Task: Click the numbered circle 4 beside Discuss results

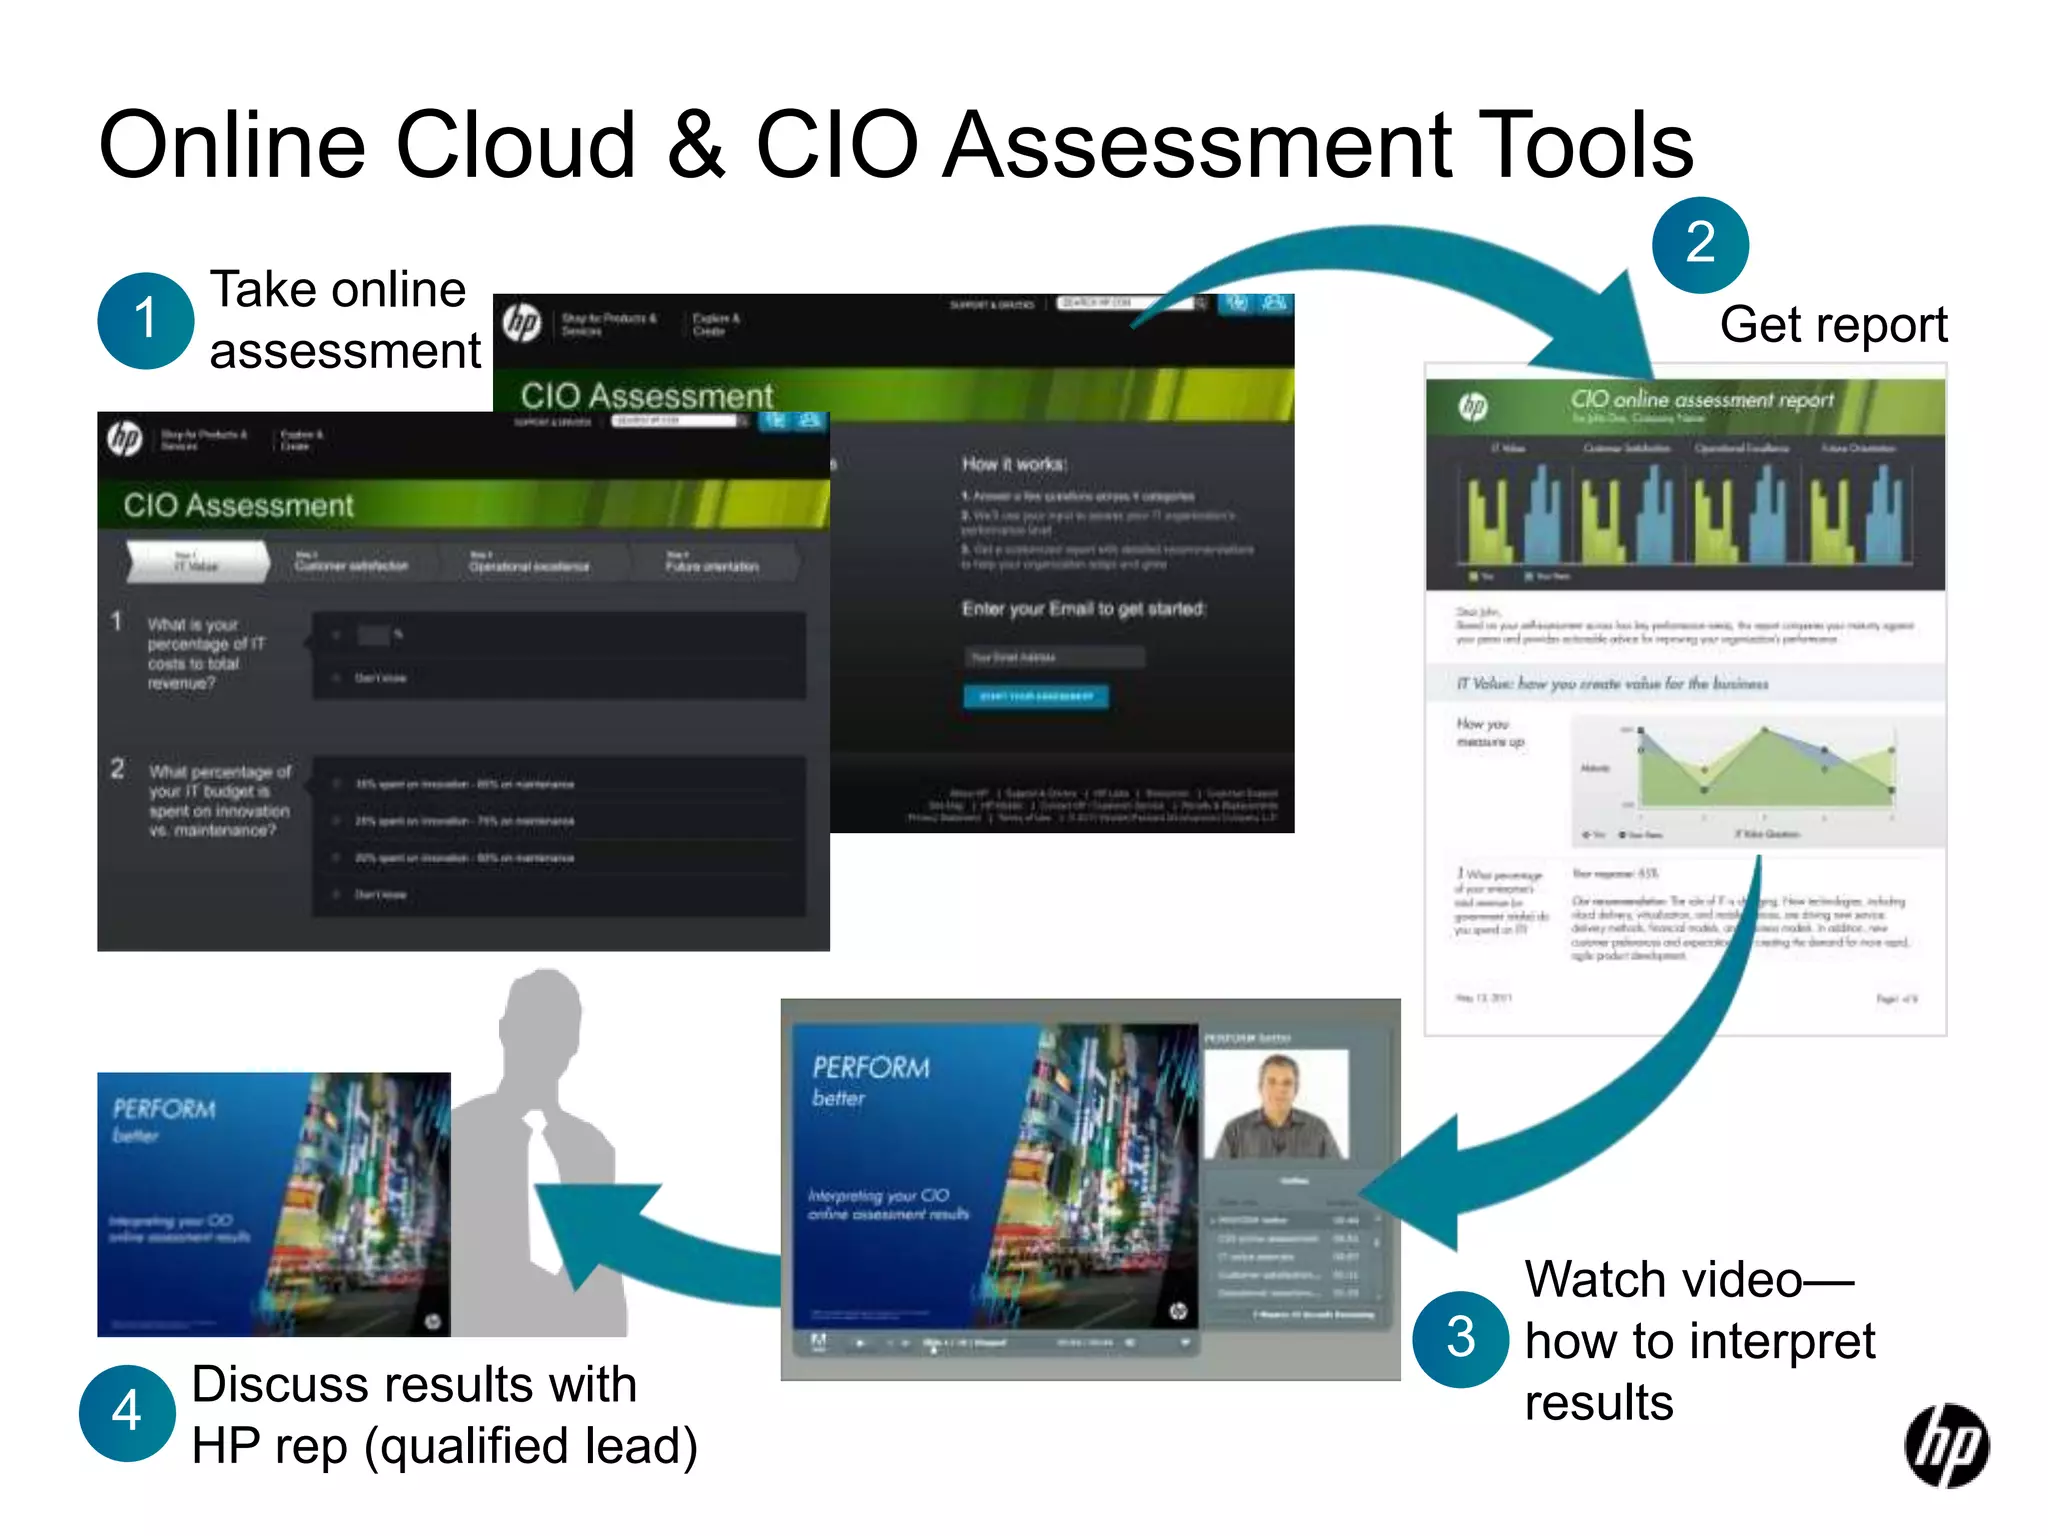Action: pyautogui.click(x=127, y=1412)
